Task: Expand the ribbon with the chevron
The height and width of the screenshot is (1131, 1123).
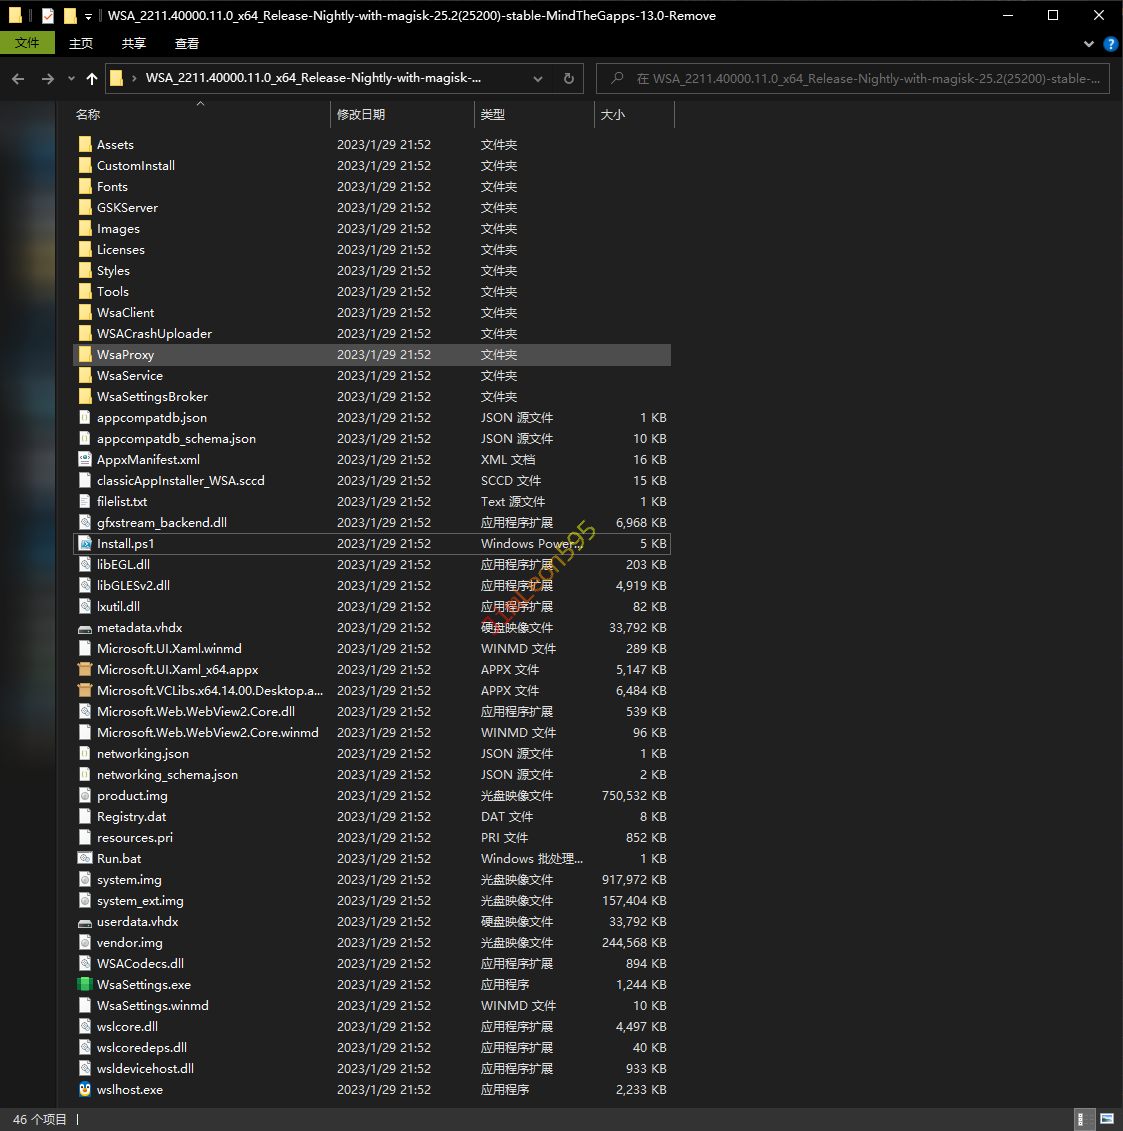Action: click(1089, 44)
